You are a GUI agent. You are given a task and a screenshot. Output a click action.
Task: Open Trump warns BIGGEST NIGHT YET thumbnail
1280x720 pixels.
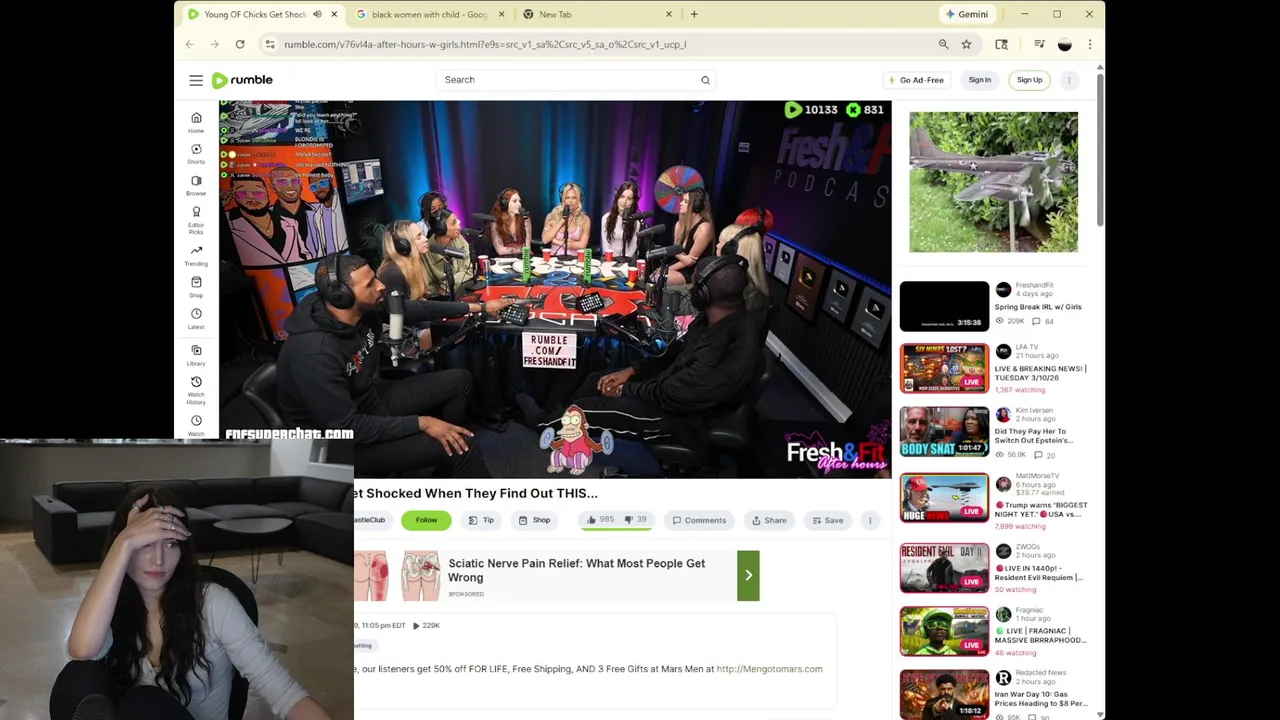pos(944,498)
